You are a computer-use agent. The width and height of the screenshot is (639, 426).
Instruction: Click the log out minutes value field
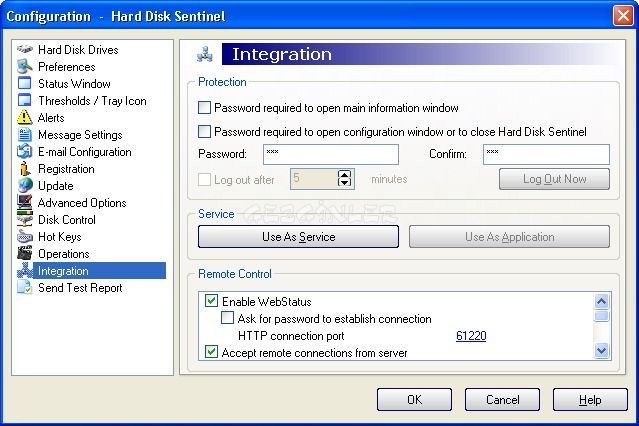pyautogui.click(x=314, y=179)
